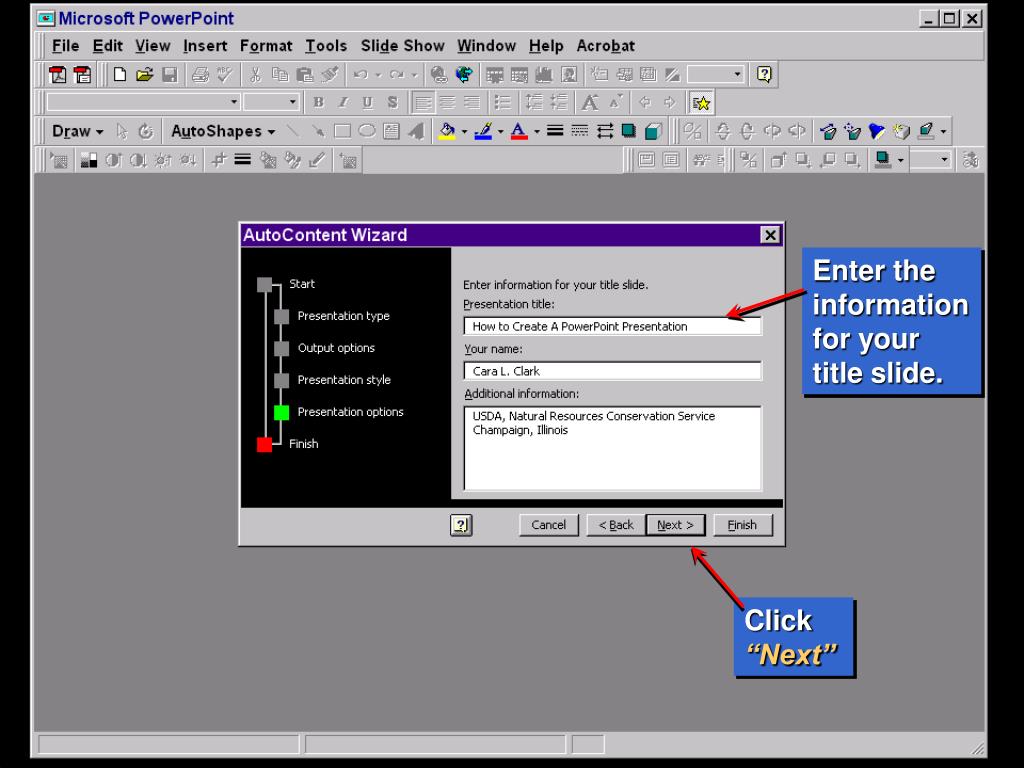Run the Spelling check icon
The image size is (1024, 768).
pos(225,74)
